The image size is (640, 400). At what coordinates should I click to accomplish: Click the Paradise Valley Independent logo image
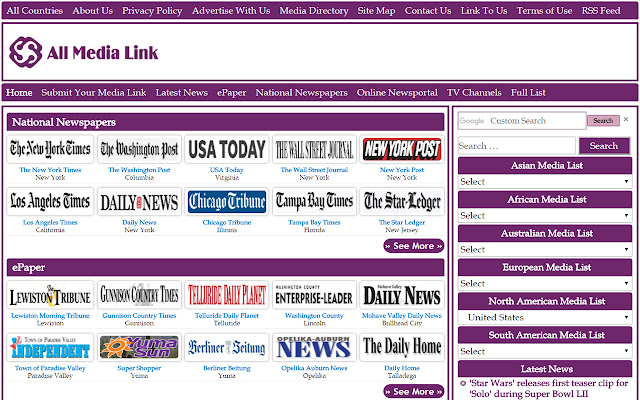(50, 347)
